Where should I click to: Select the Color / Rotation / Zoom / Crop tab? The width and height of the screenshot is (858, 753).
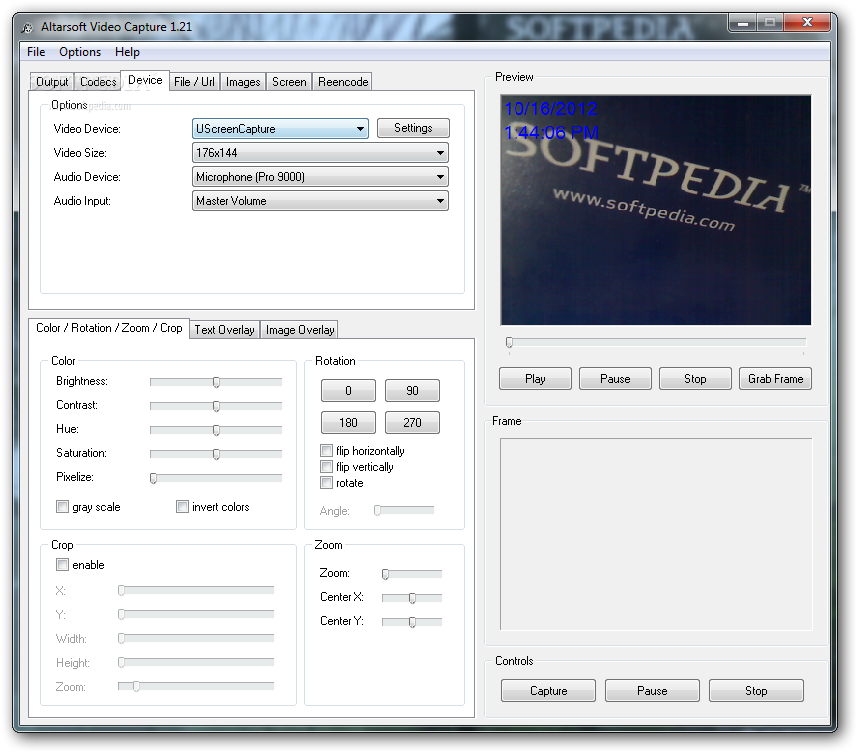(x=109, y=328)
